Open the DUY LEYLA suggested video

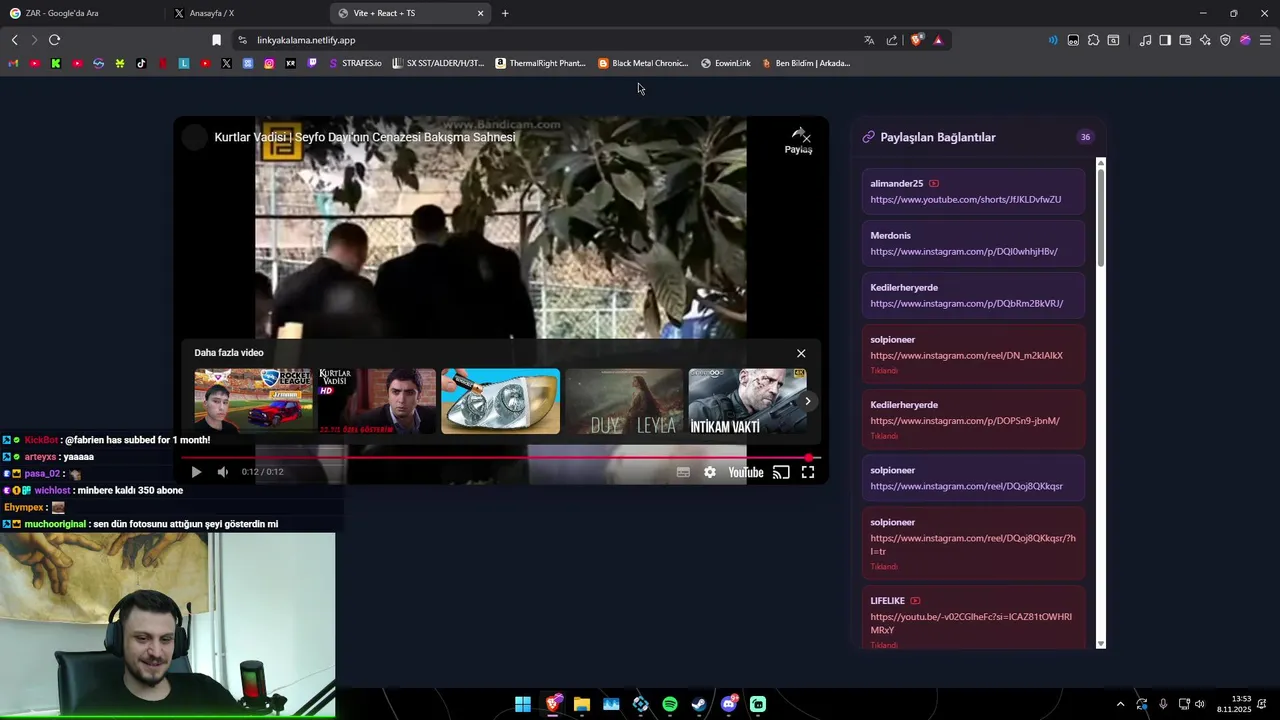(x=624, y=401)
